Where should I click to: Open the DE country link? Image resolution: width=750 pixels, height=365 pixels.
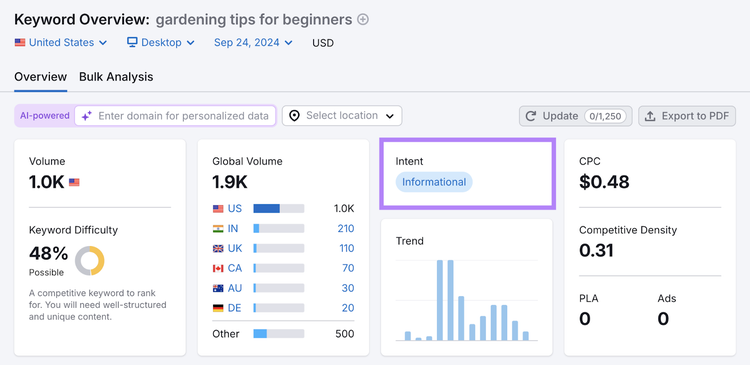click(x=234, y=308)
